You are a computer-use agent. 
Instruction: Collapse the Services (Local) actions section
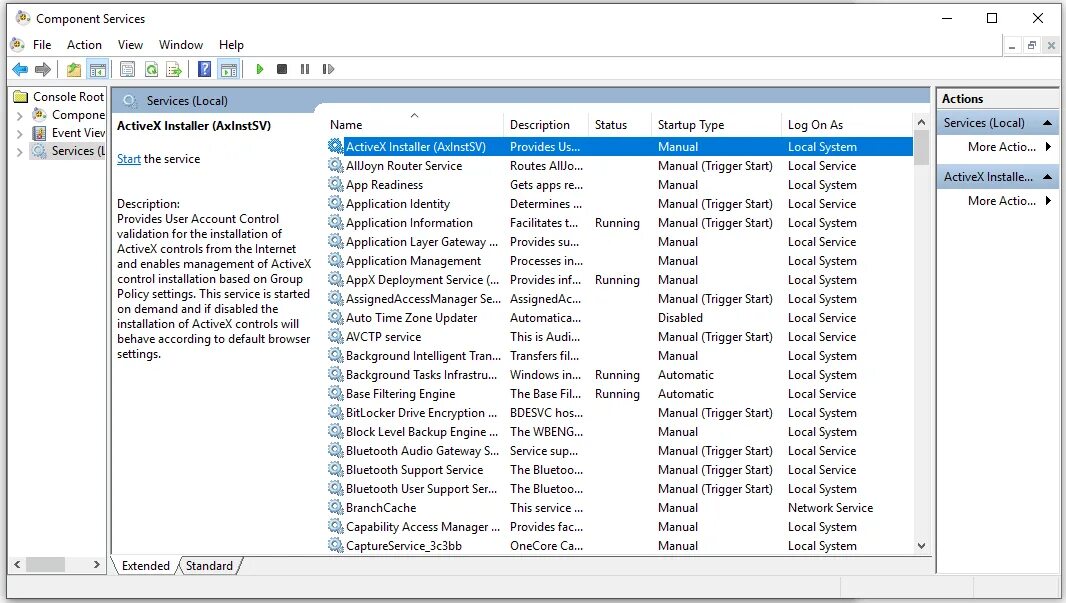(x=1047, y=123)
